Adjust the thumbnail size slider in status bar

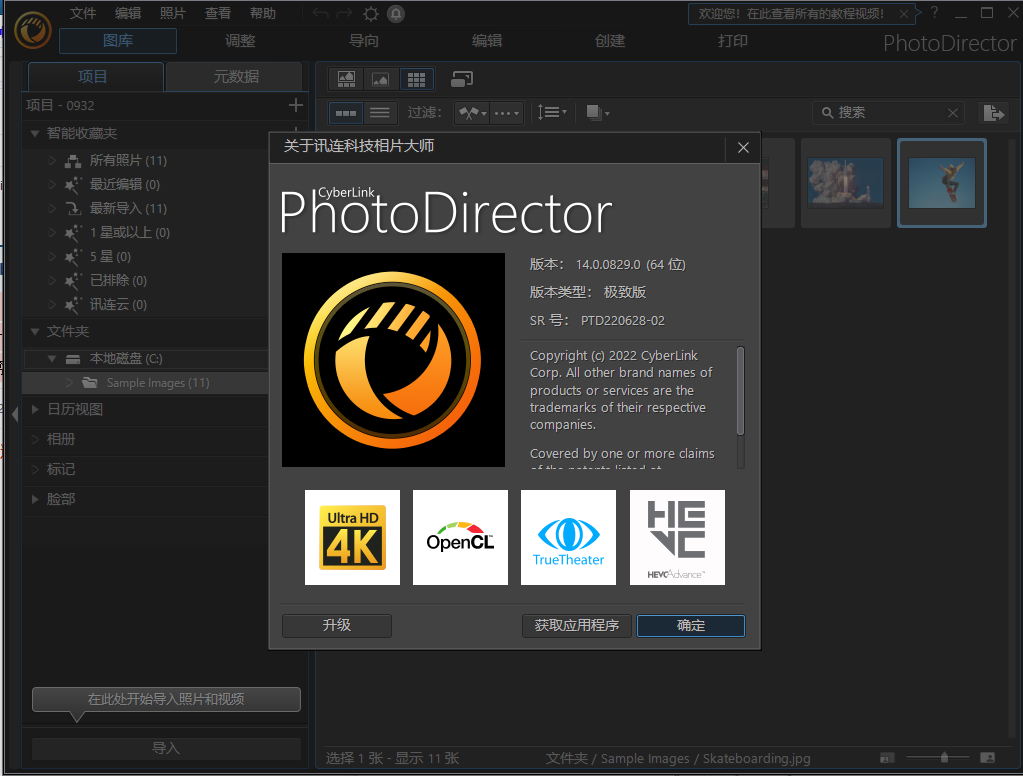944,758
